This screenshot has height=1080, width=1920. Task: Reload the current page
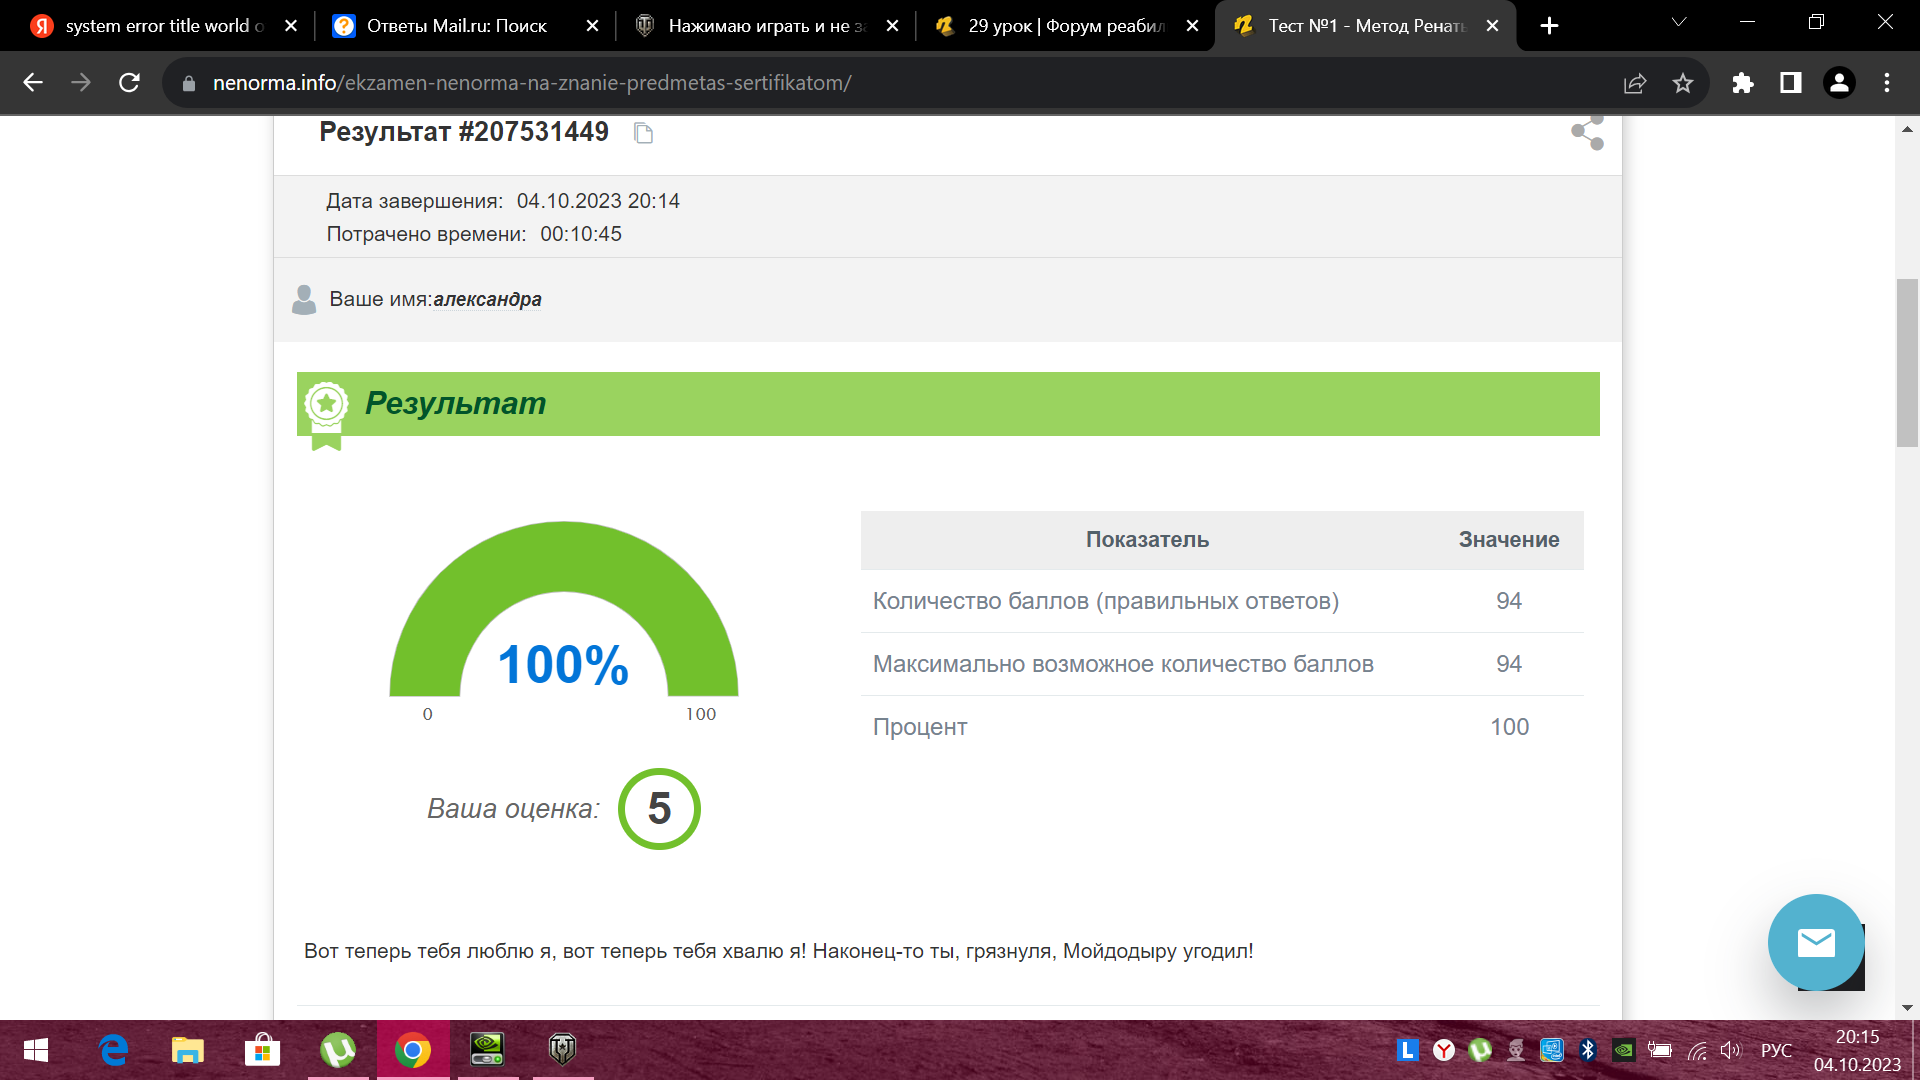pyautogui.click(x=129, y=83)
